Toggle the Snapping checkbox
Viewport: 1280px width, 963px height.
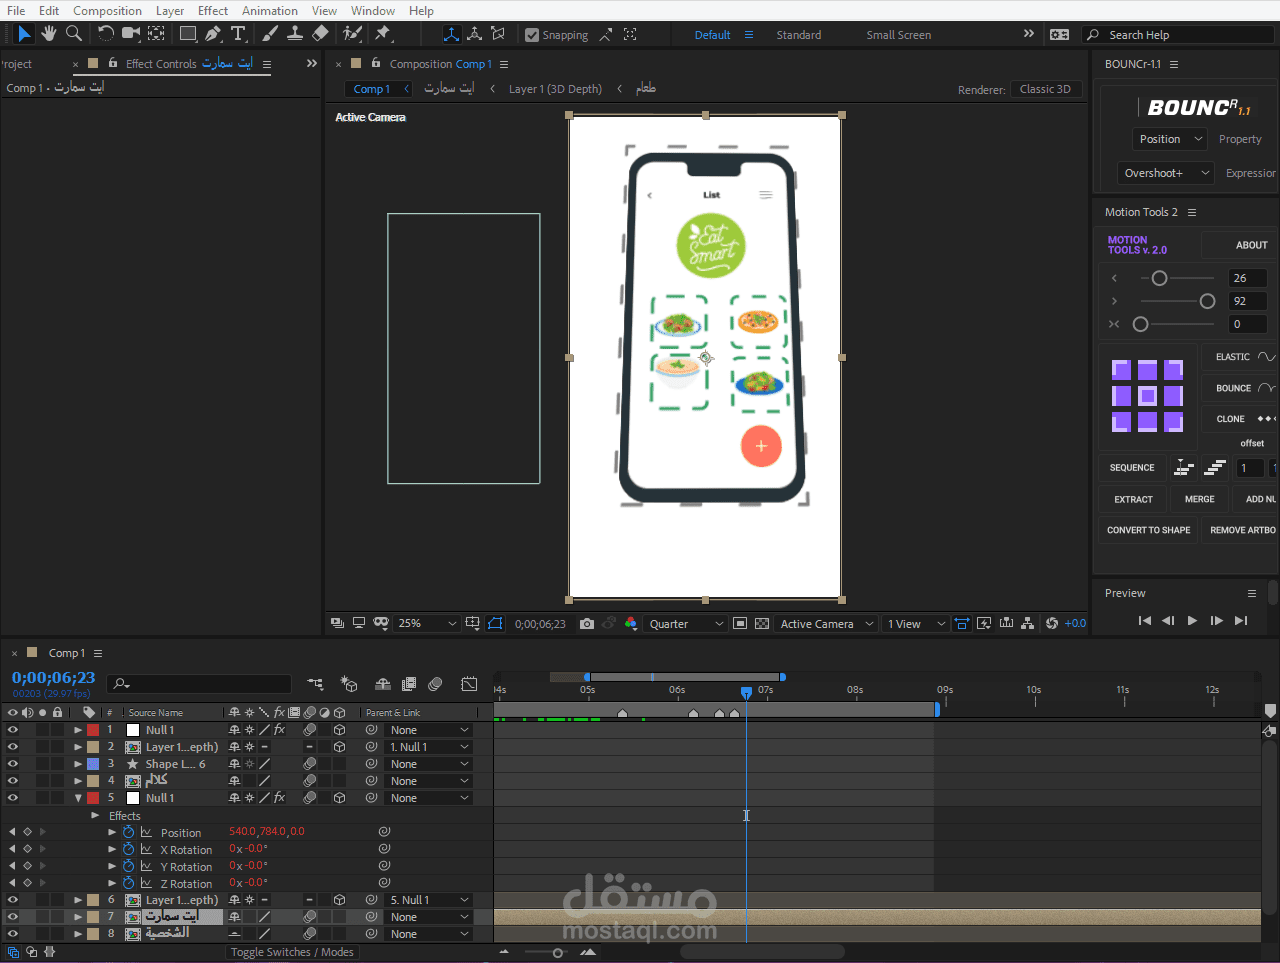click(532, 35)
